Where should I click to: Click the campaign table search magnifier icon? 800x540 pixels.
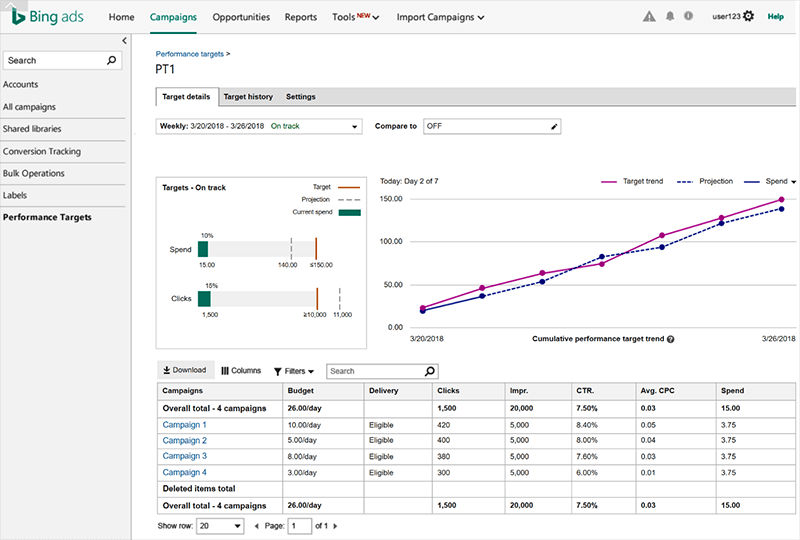pos(430,371)
